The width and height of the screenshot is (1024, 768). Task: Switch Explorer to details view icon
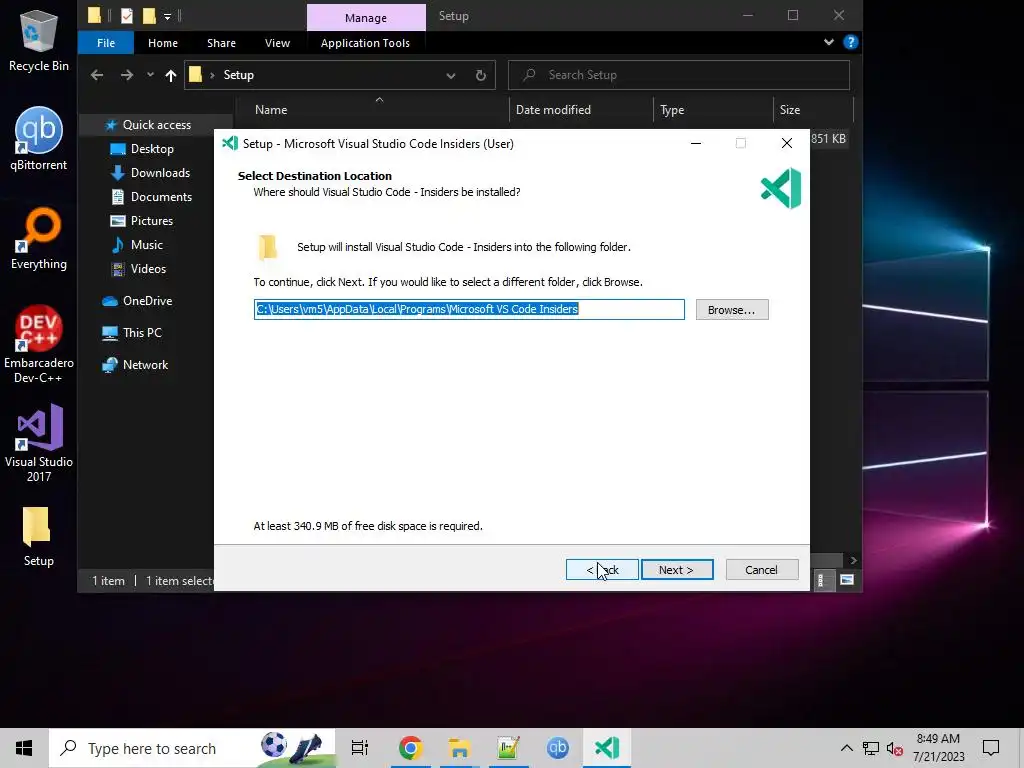click(x=822, y=580)
